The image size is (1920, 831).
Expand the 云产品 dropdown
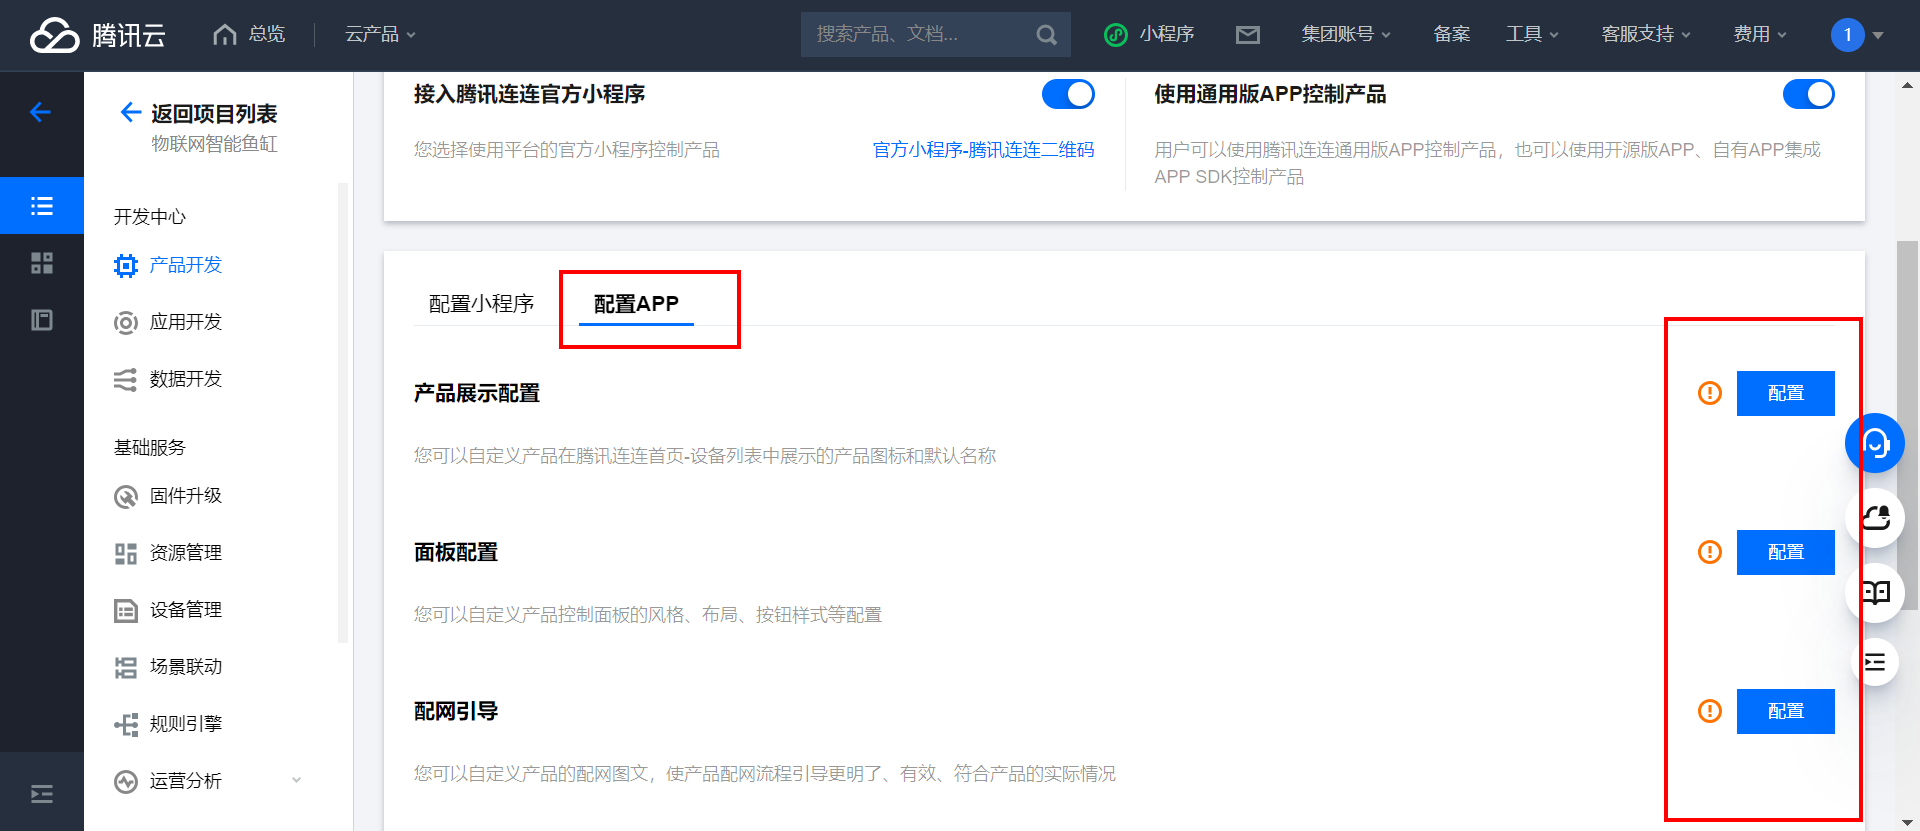click(380, 35)
